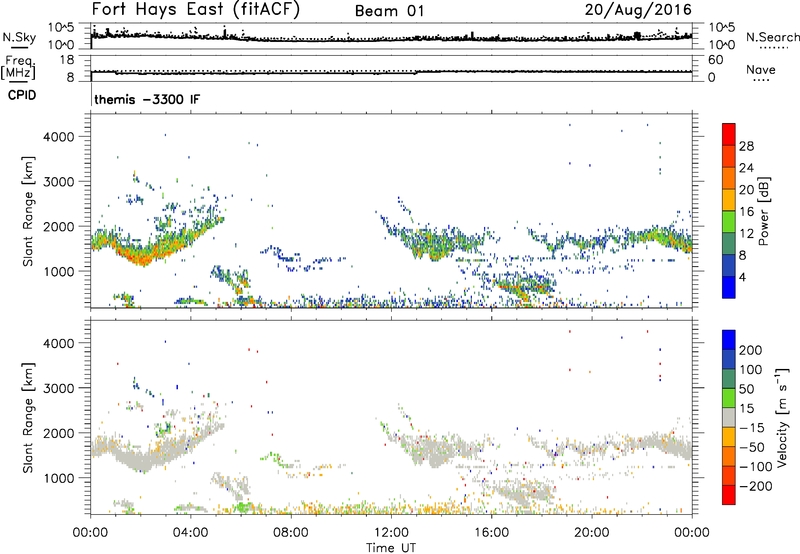
Task: Select the "N.Sky" legend label
Action: tap(19, 37)
